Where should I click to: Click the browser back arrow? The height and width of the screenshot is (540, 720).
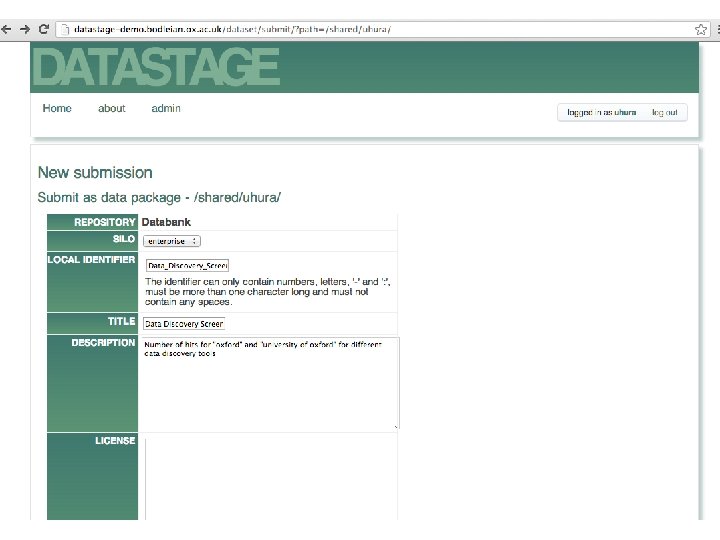(6, 29)
